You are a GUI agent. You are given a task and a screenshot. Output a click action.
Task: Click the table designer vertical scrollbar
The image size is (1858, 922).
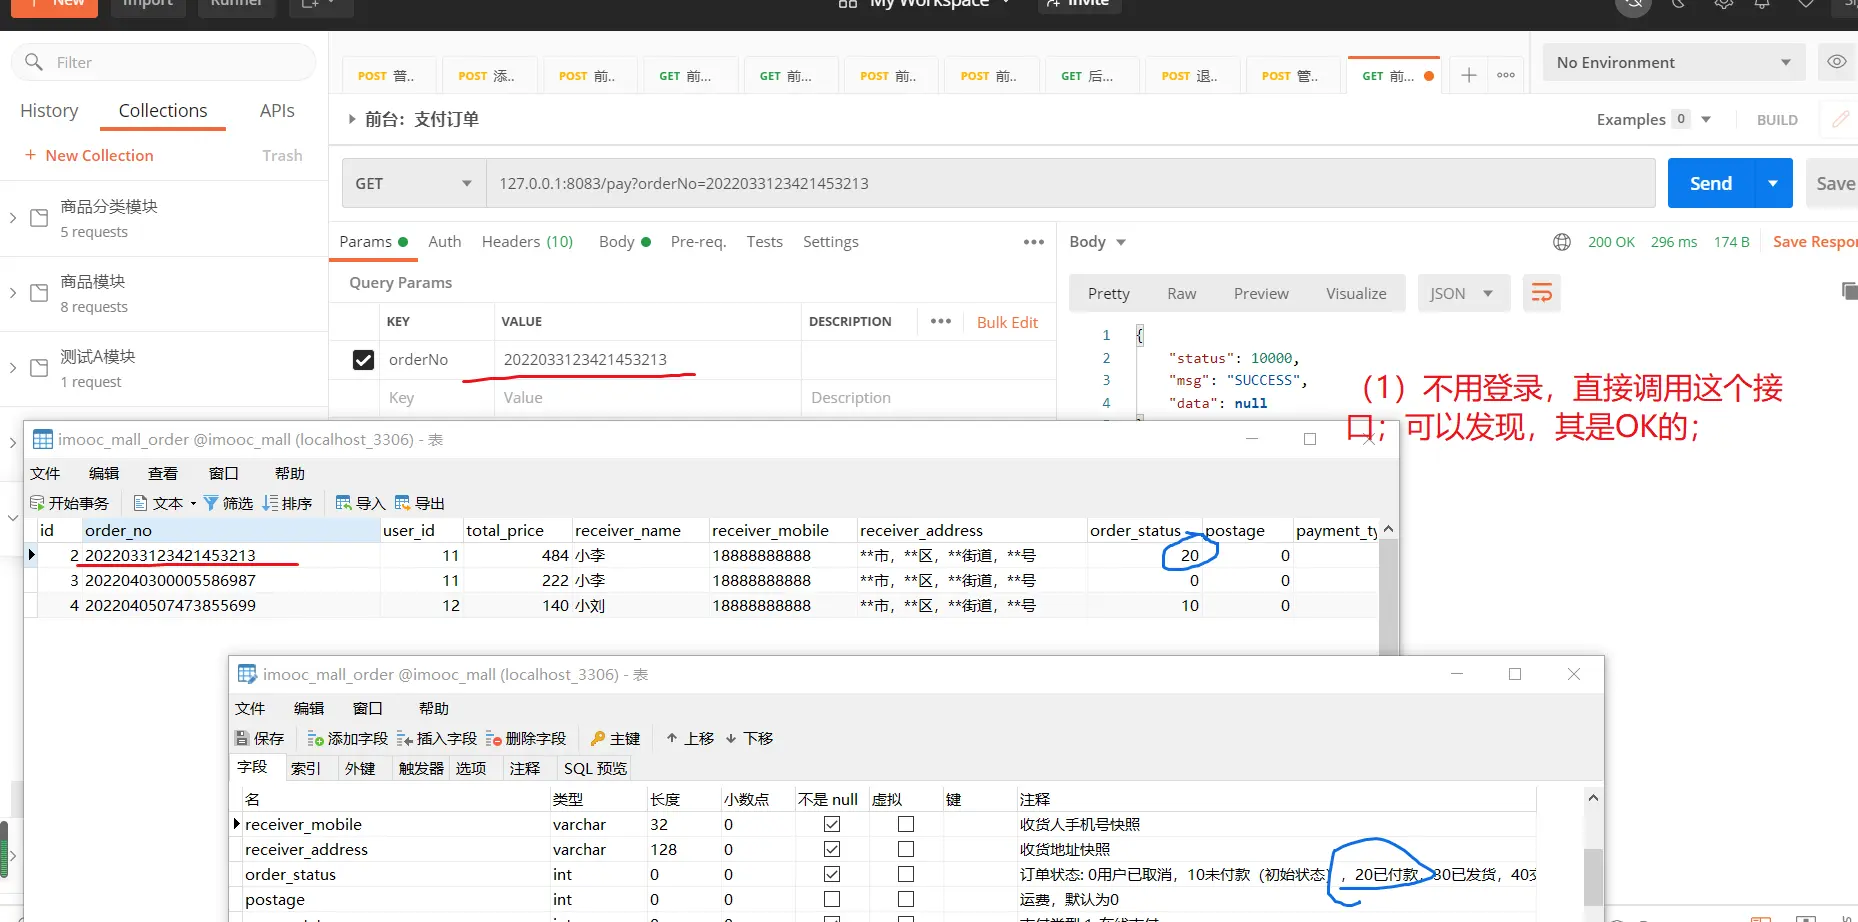pos(1593,870)
